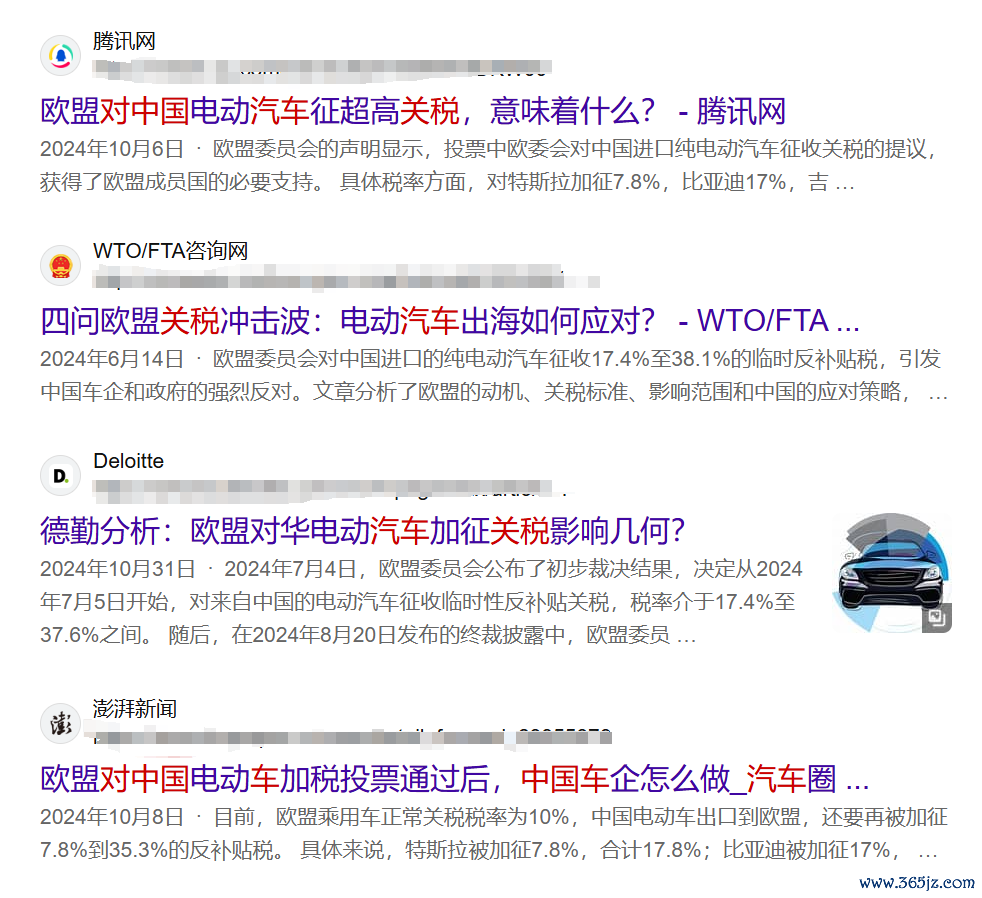982x898 pixels.
Task: Click the date 2024年10月31日 in snippet
Action: [x=118, y=569]
